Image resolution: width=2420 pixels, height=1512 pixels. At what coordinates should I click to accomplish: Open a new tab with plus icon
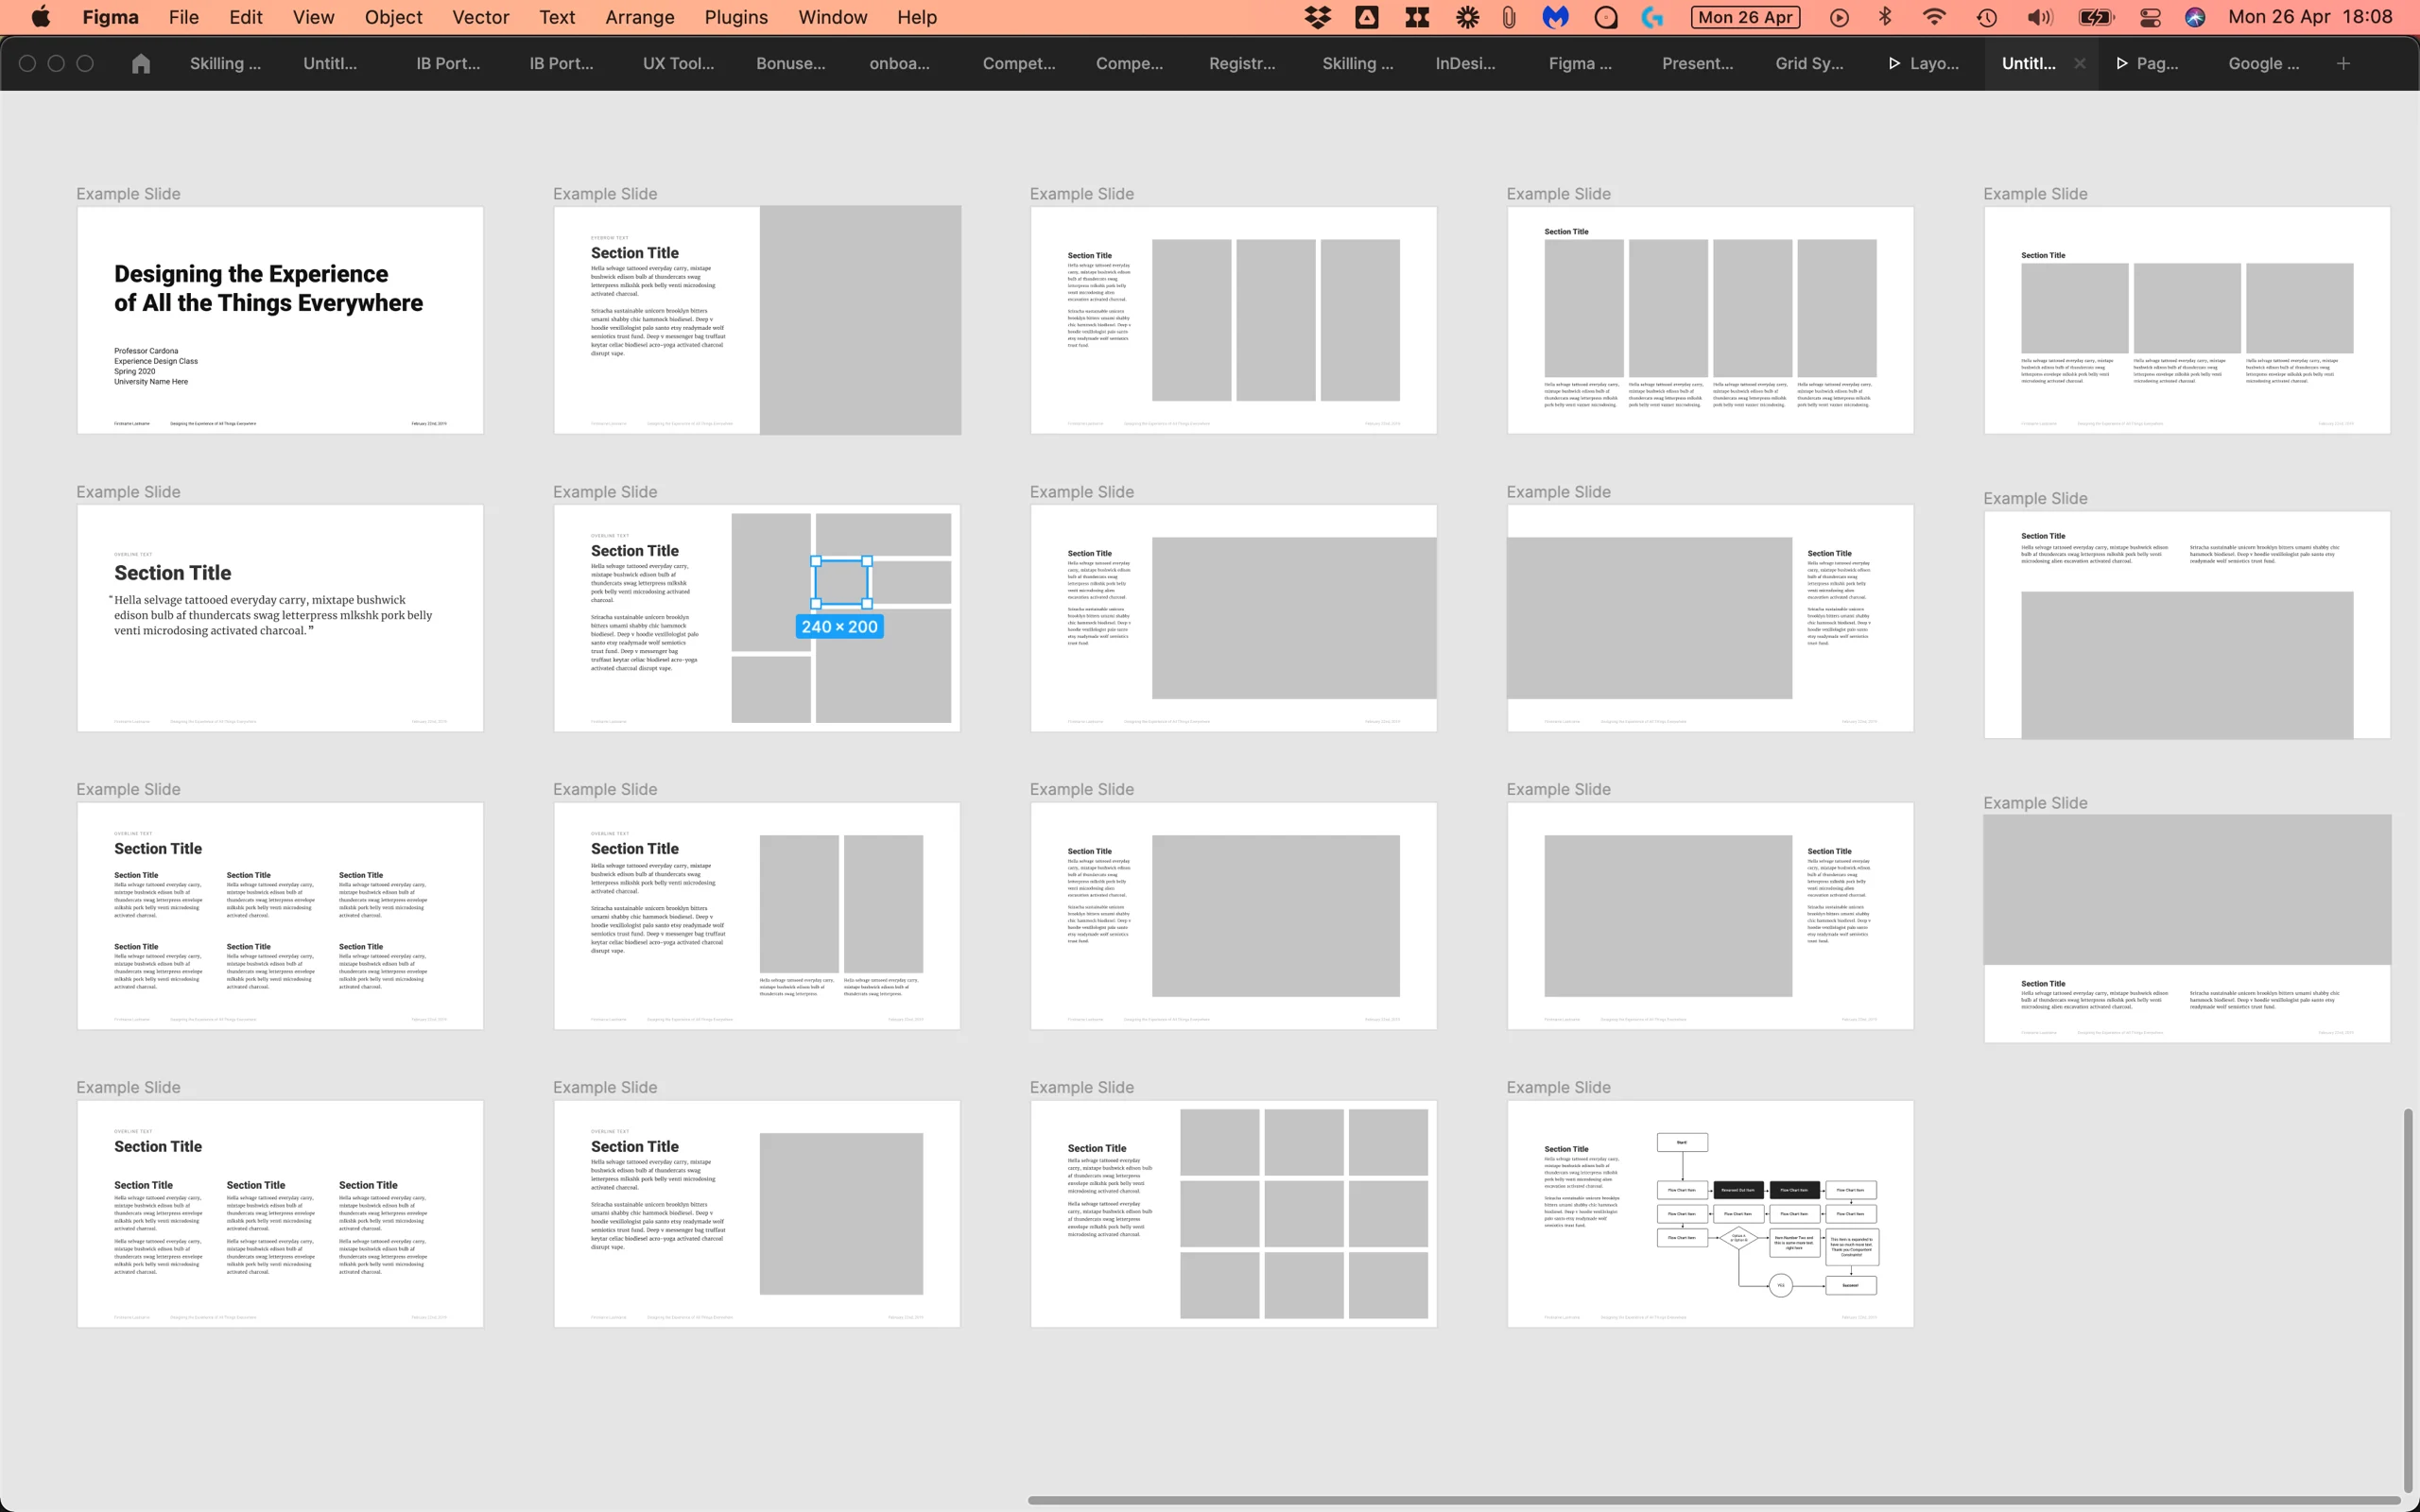pos(2343,63)
